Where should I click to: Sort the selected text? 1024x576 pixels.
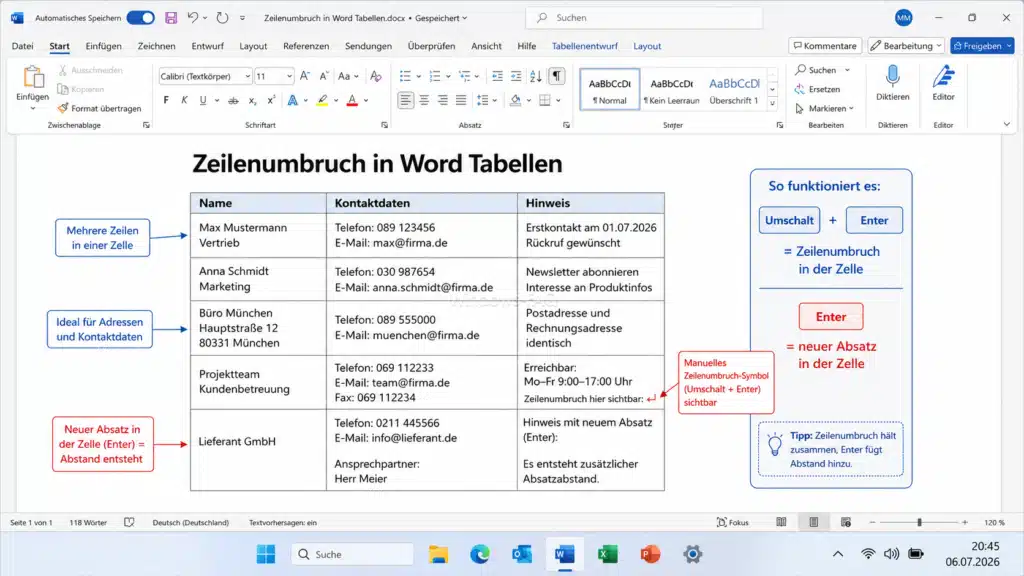click(x=536, y=76)
